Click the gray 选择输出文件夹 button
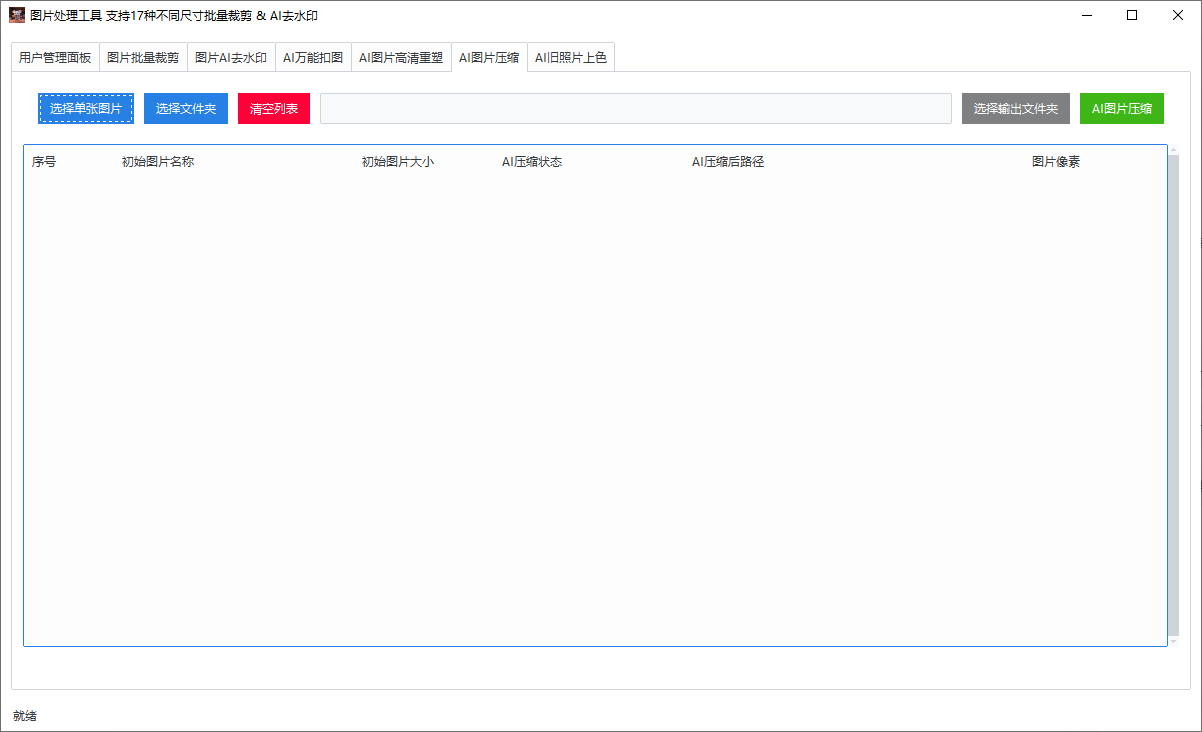This screenshot has width=1202, height=732. [x=1016, y=108]
